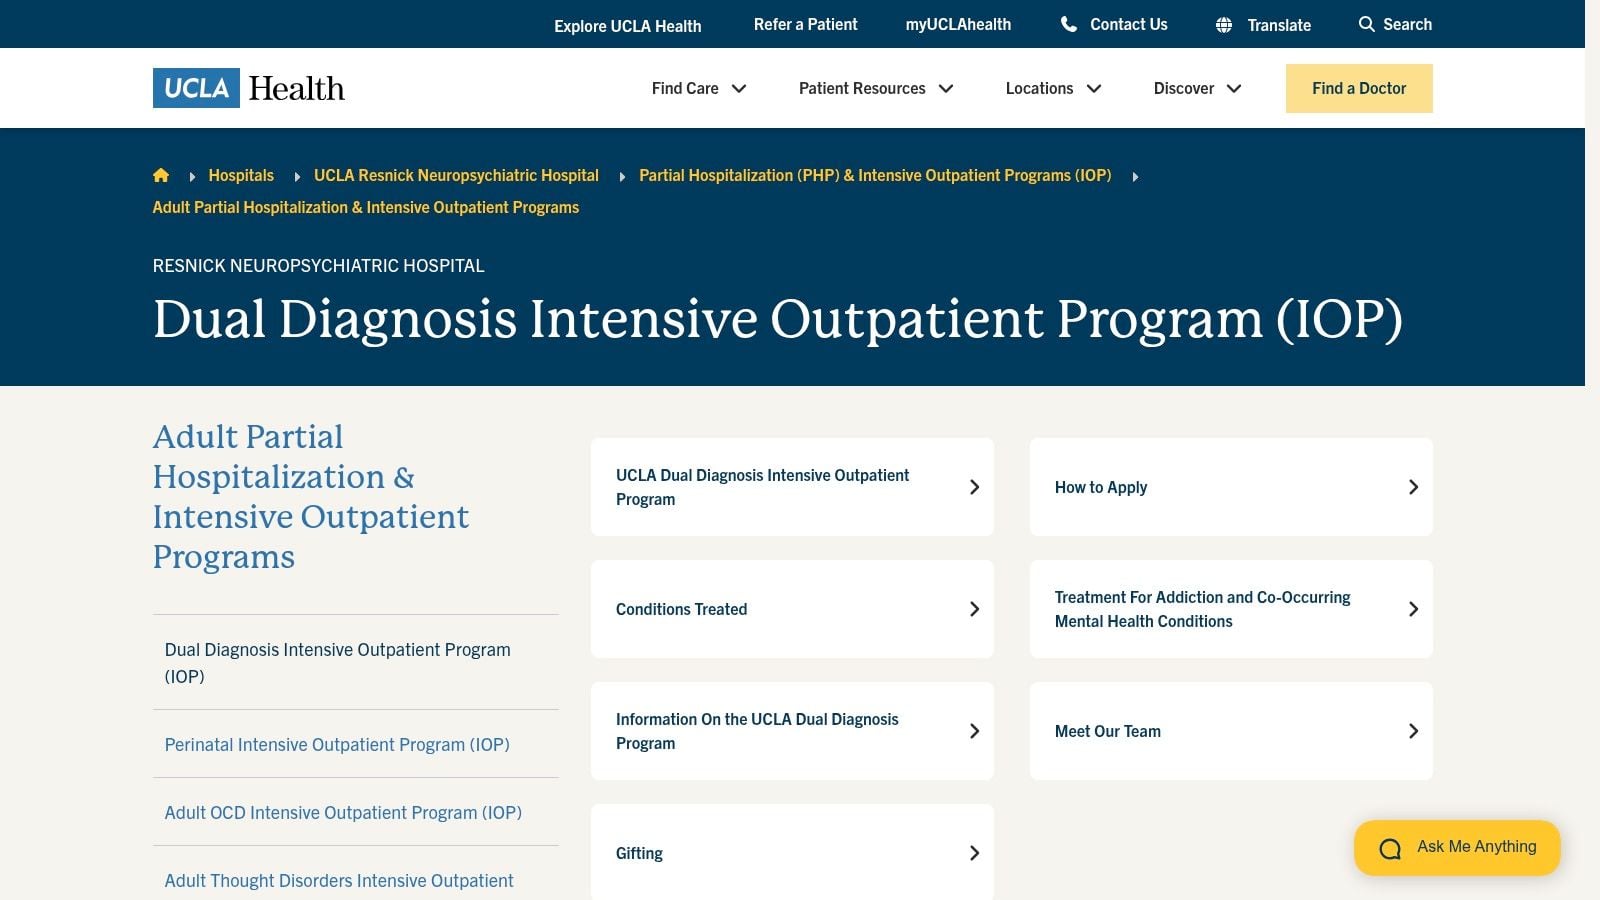Click the chat bubble icon in Ask Me Anything
Screen dimensions: 1600x900
[x=1390, y=849]
